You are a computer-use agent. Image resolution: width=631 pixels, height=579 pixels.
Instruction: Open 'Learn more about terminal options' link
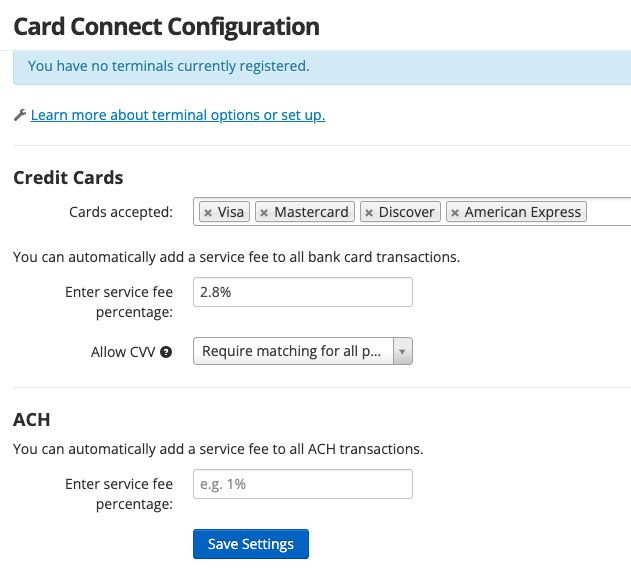(x=178, y=115)
